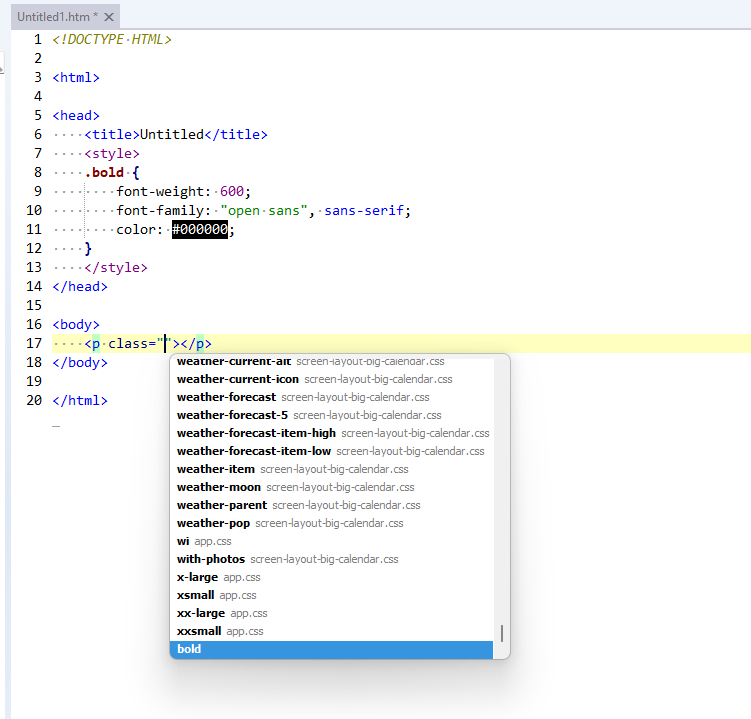Pick the x-large class suggestion
Screen dimensions: 751x719
coord(197,577)
